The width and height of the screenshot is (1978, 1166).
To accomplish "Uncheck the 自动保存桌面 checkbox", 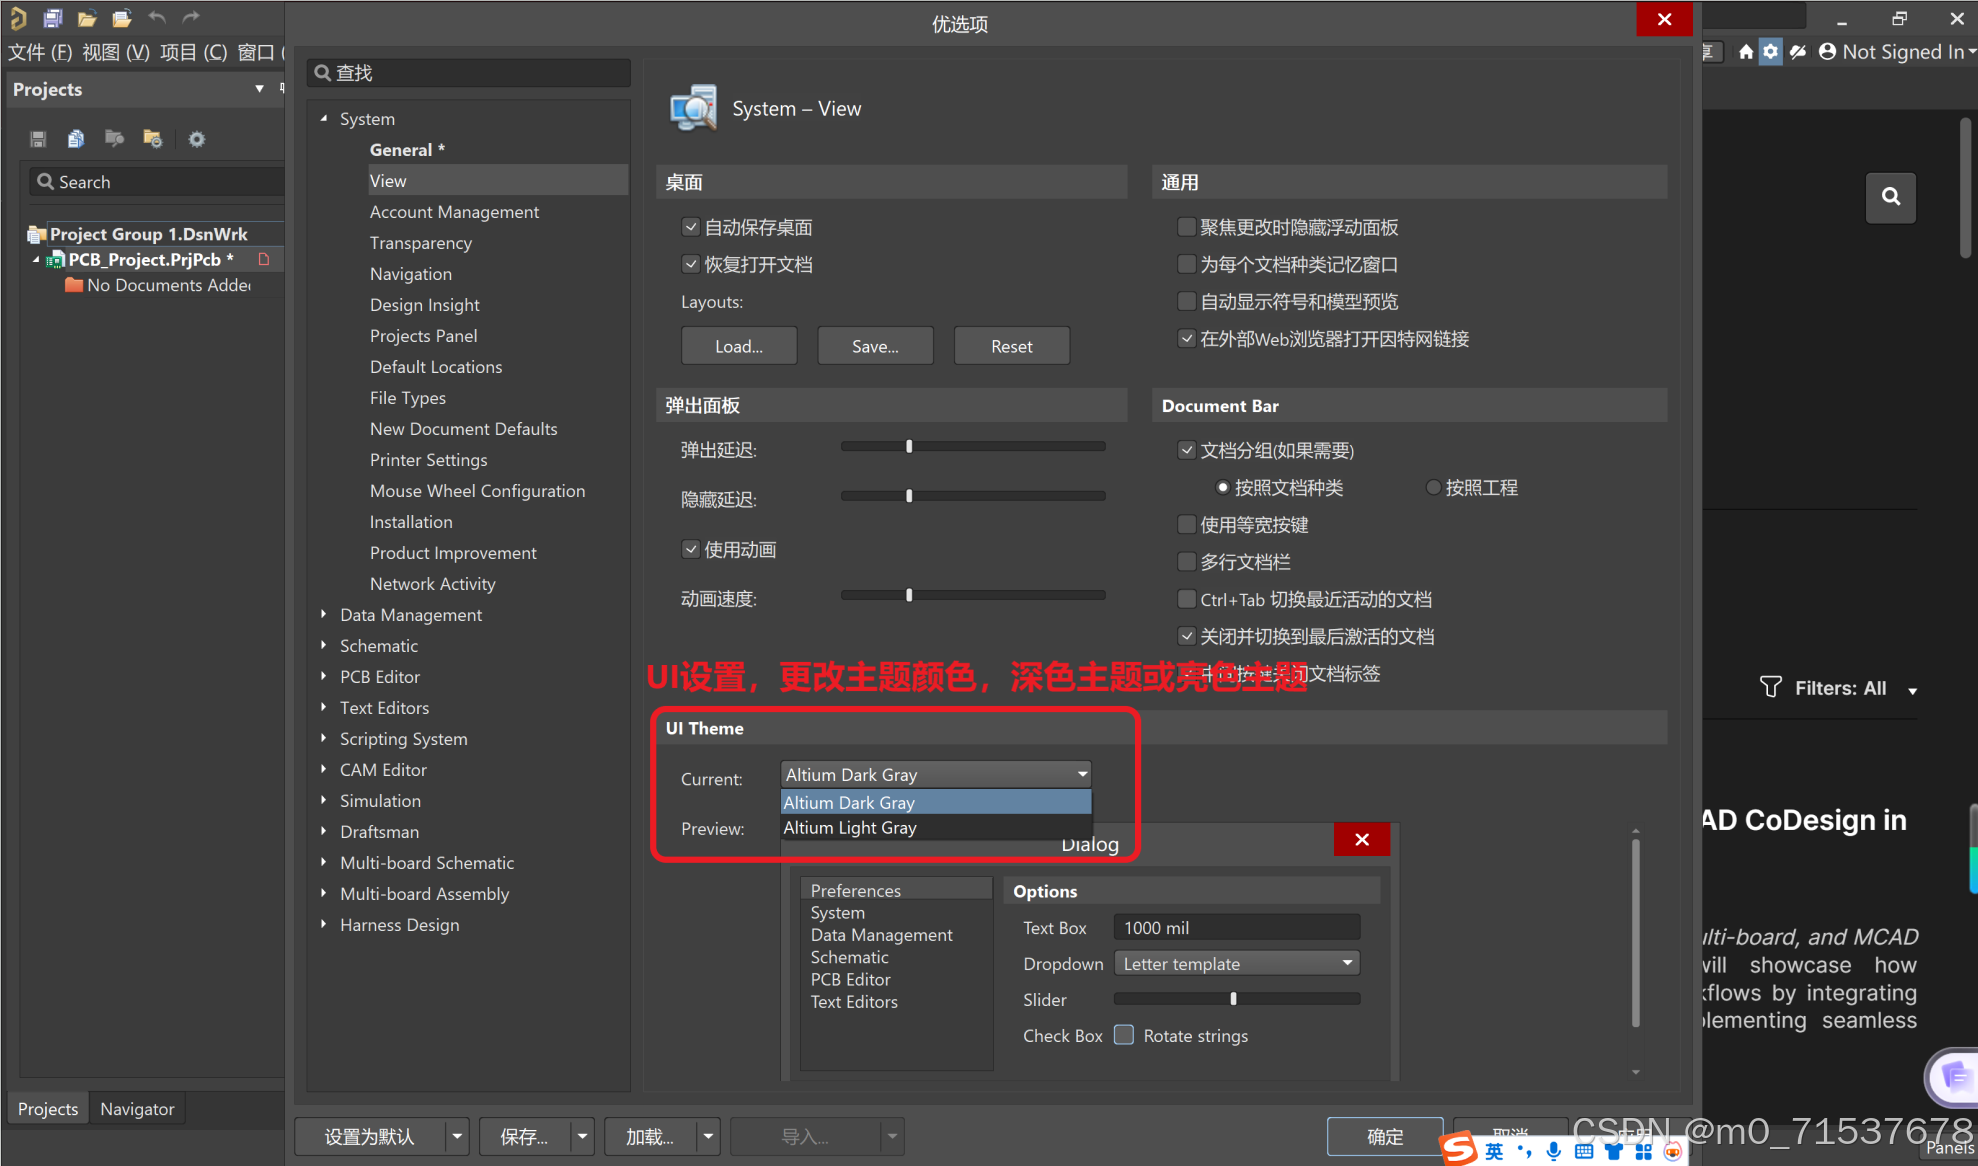I will 691,227.
